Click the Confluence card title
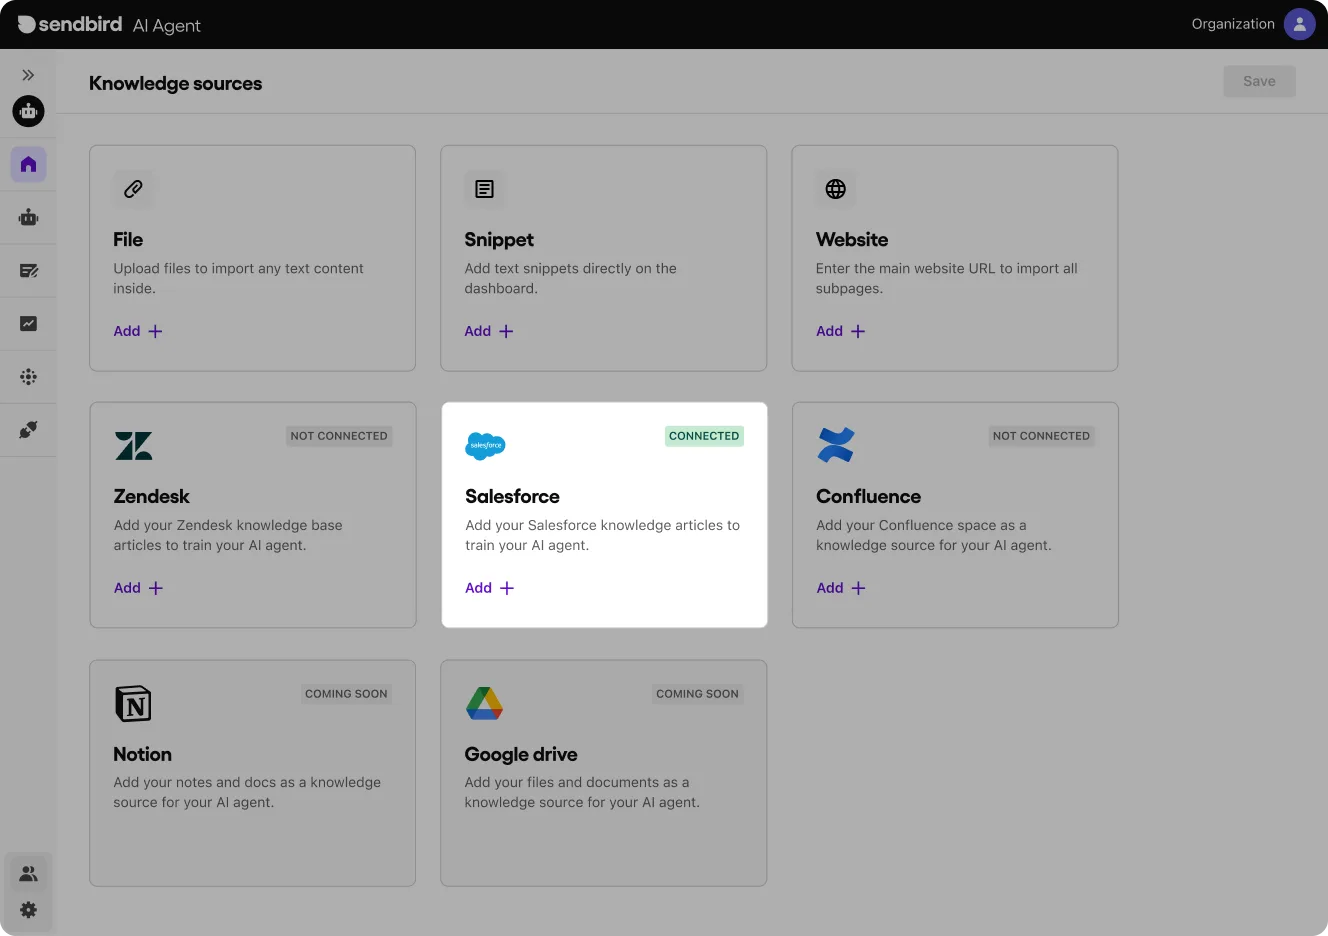Image resolution: width=1328 pixels, height=936 pixels. 868,496
